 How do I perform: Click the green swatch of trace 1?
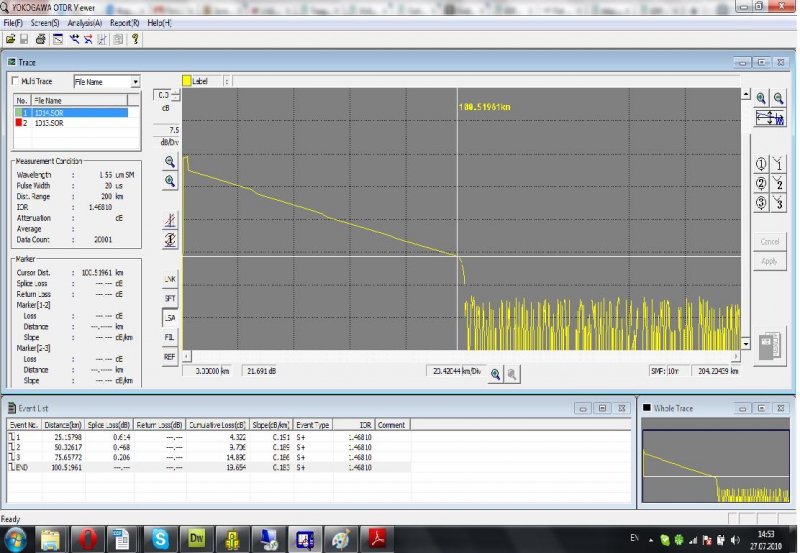(x=19, y=113)
